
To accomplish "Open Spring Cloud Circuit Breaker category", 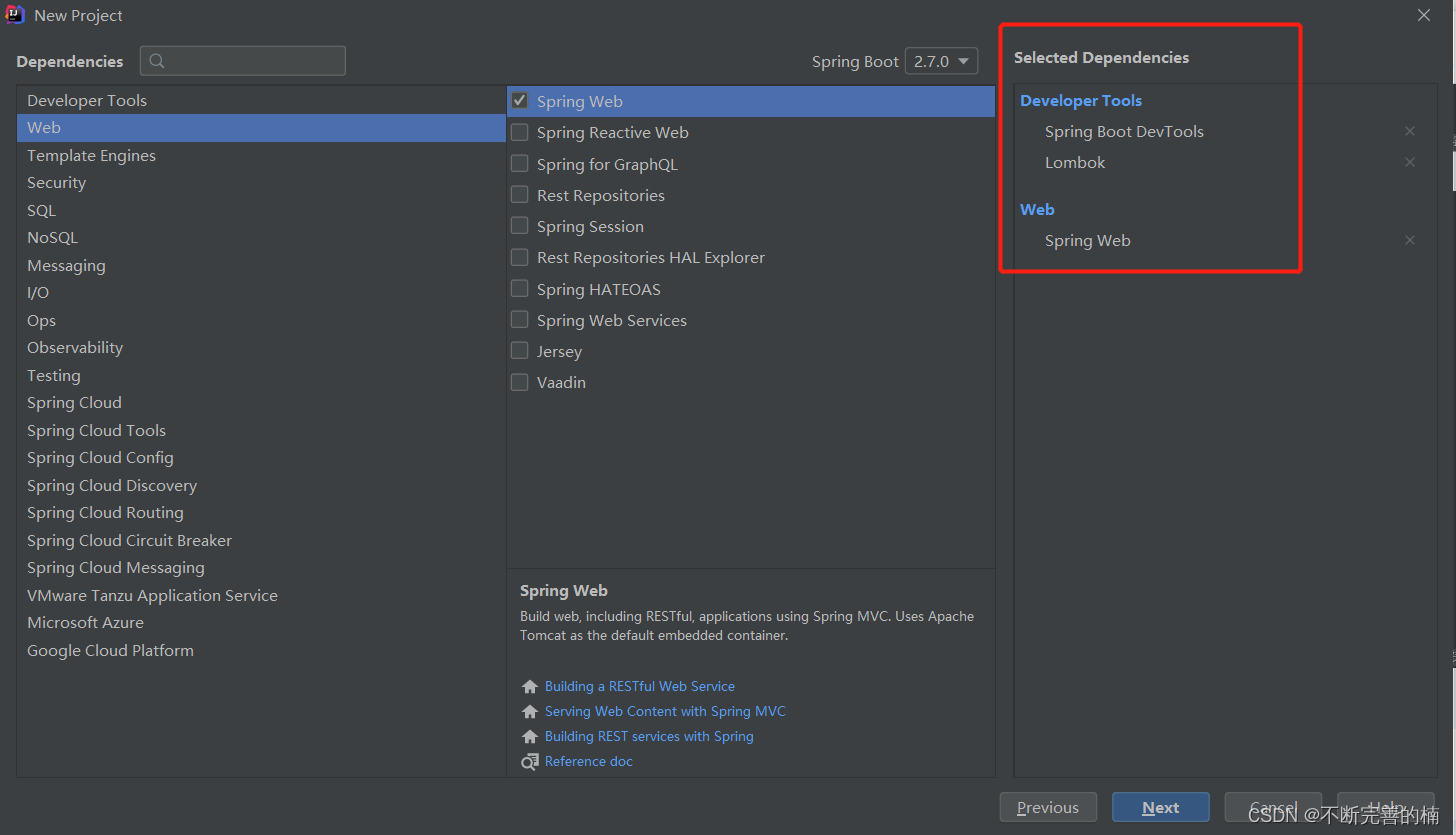I will [x=261, y=540].
